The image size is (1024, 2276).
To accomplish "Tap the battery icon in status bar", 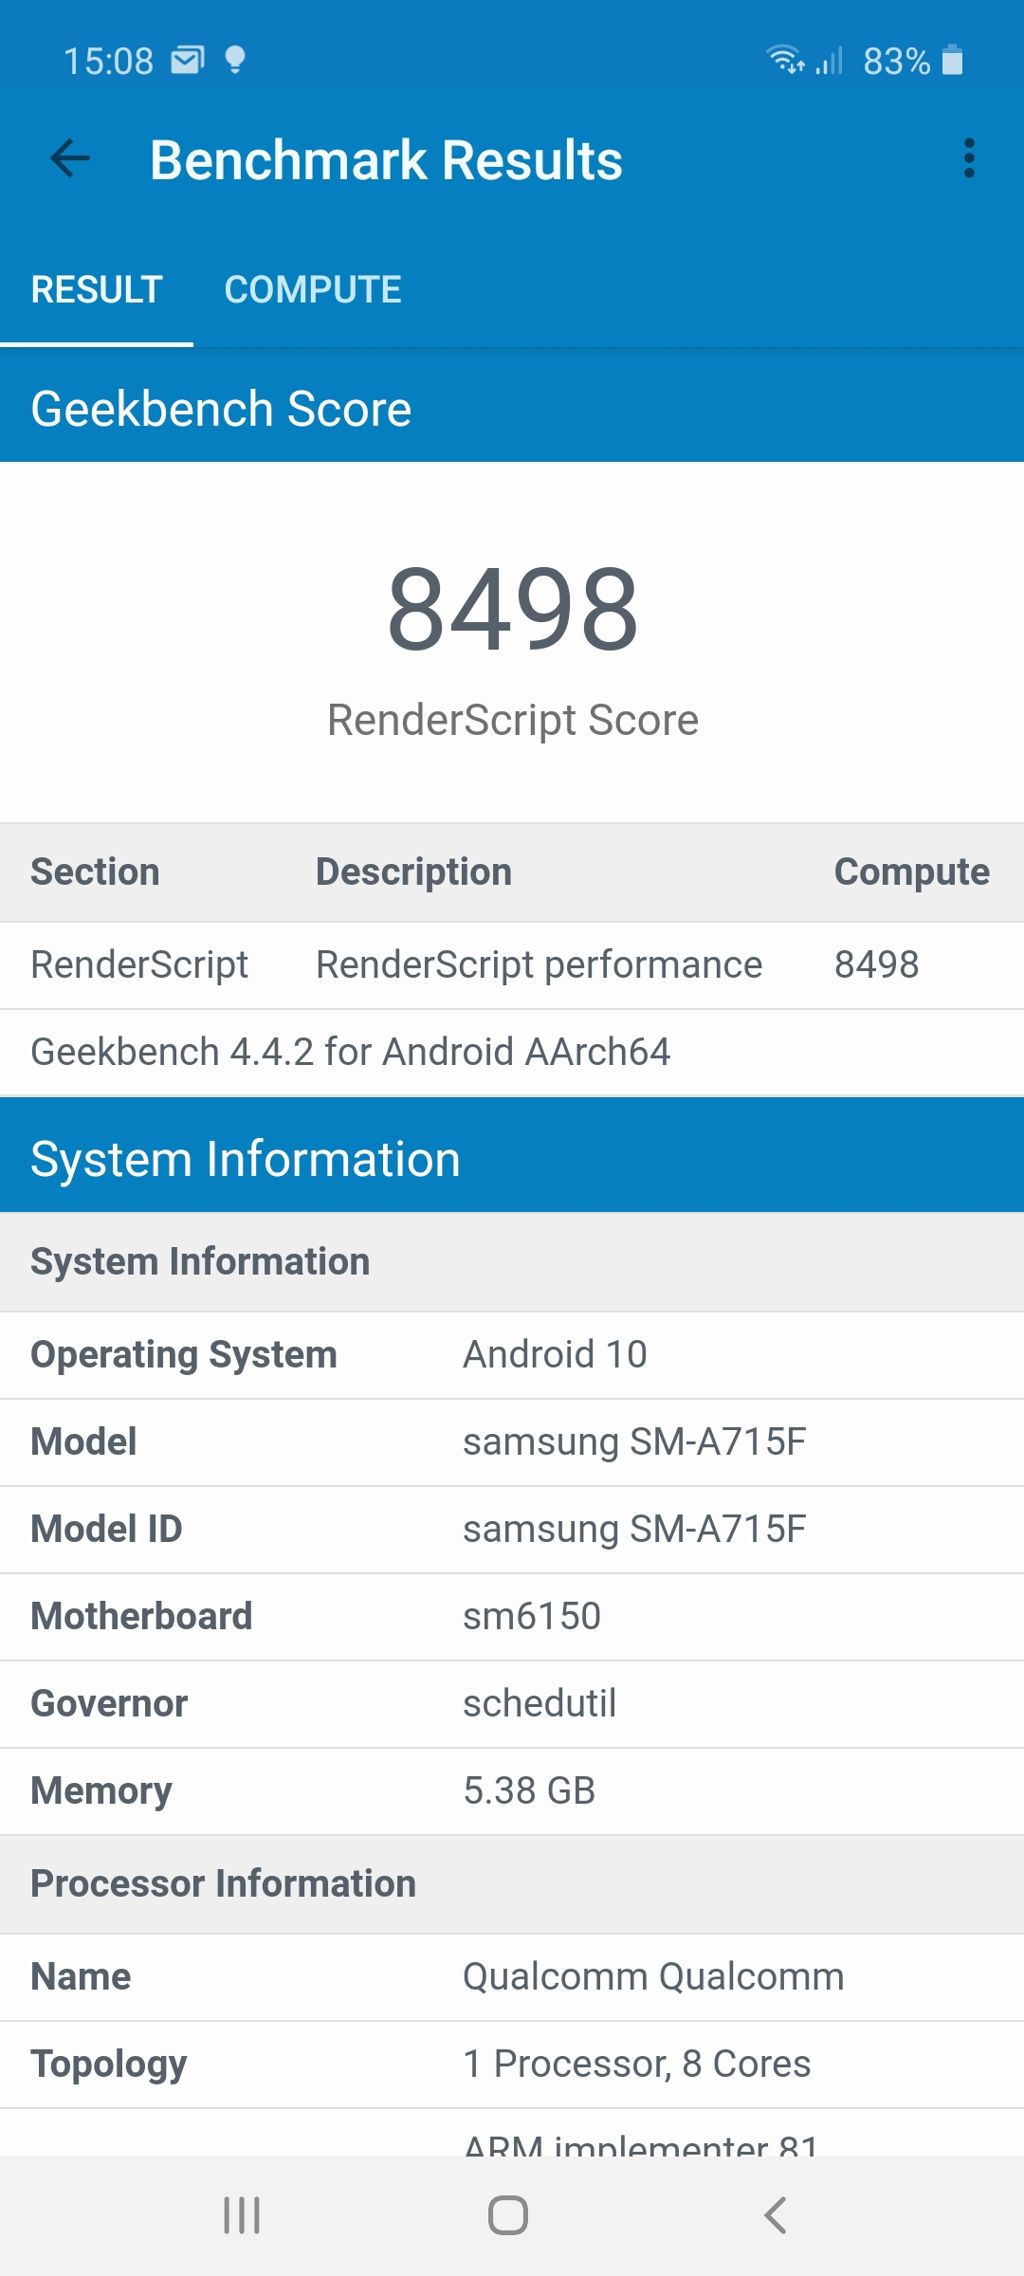I will point(953,61).
